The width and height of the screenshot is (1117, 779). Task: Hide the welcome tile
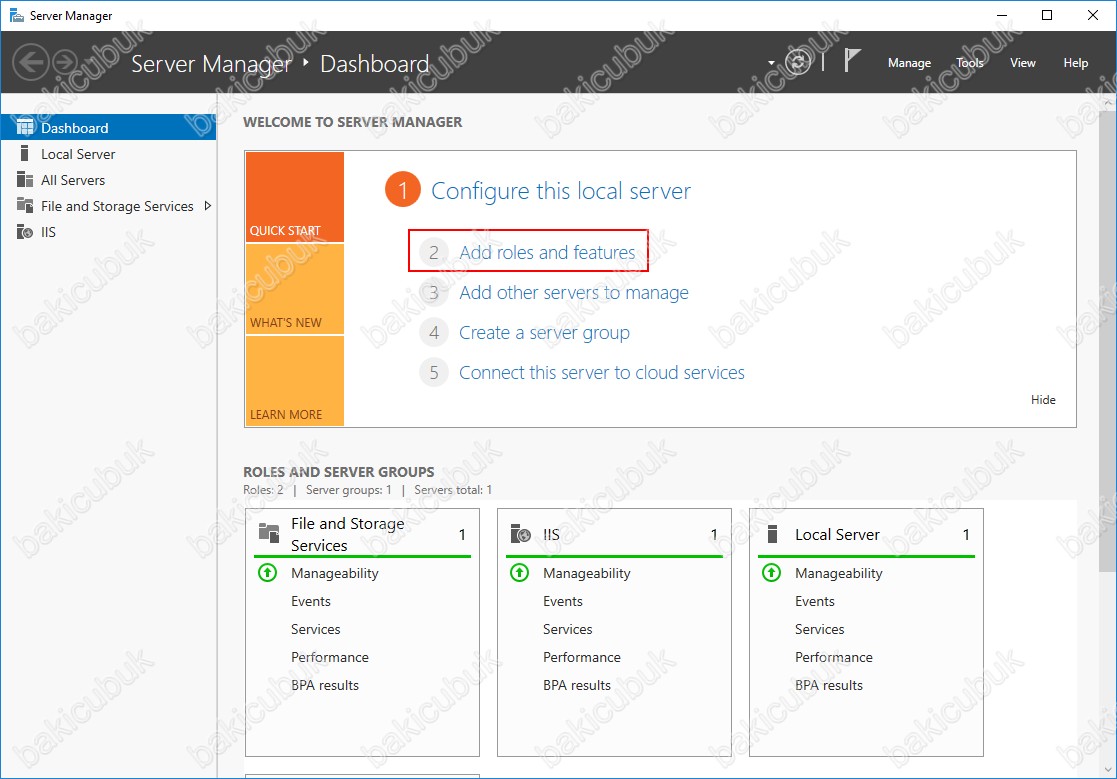click(x=1043, y=399)
